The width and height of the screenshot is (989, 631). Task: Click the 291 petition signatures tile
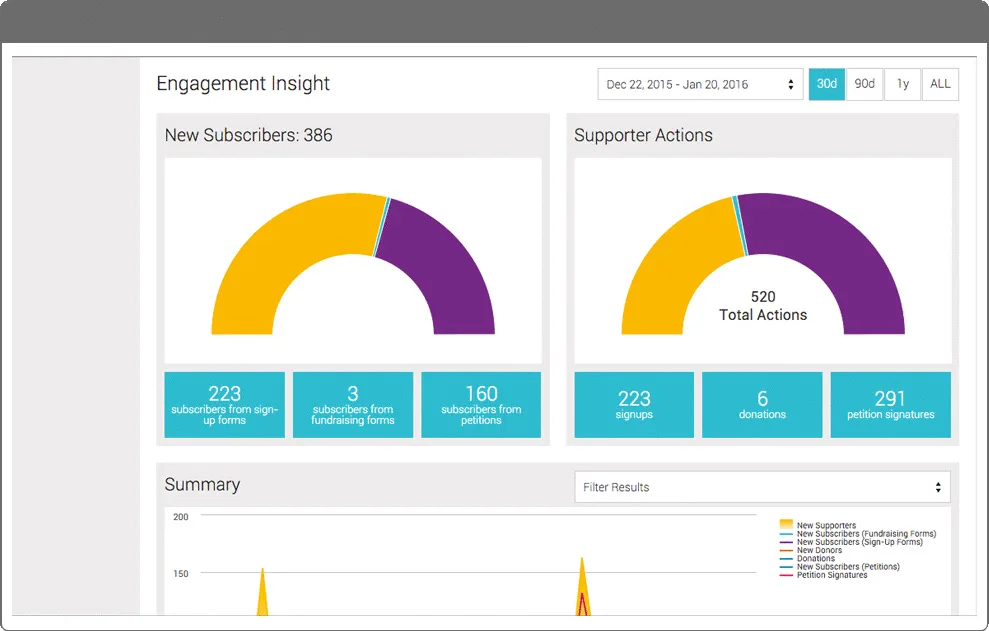click(891, 404)
